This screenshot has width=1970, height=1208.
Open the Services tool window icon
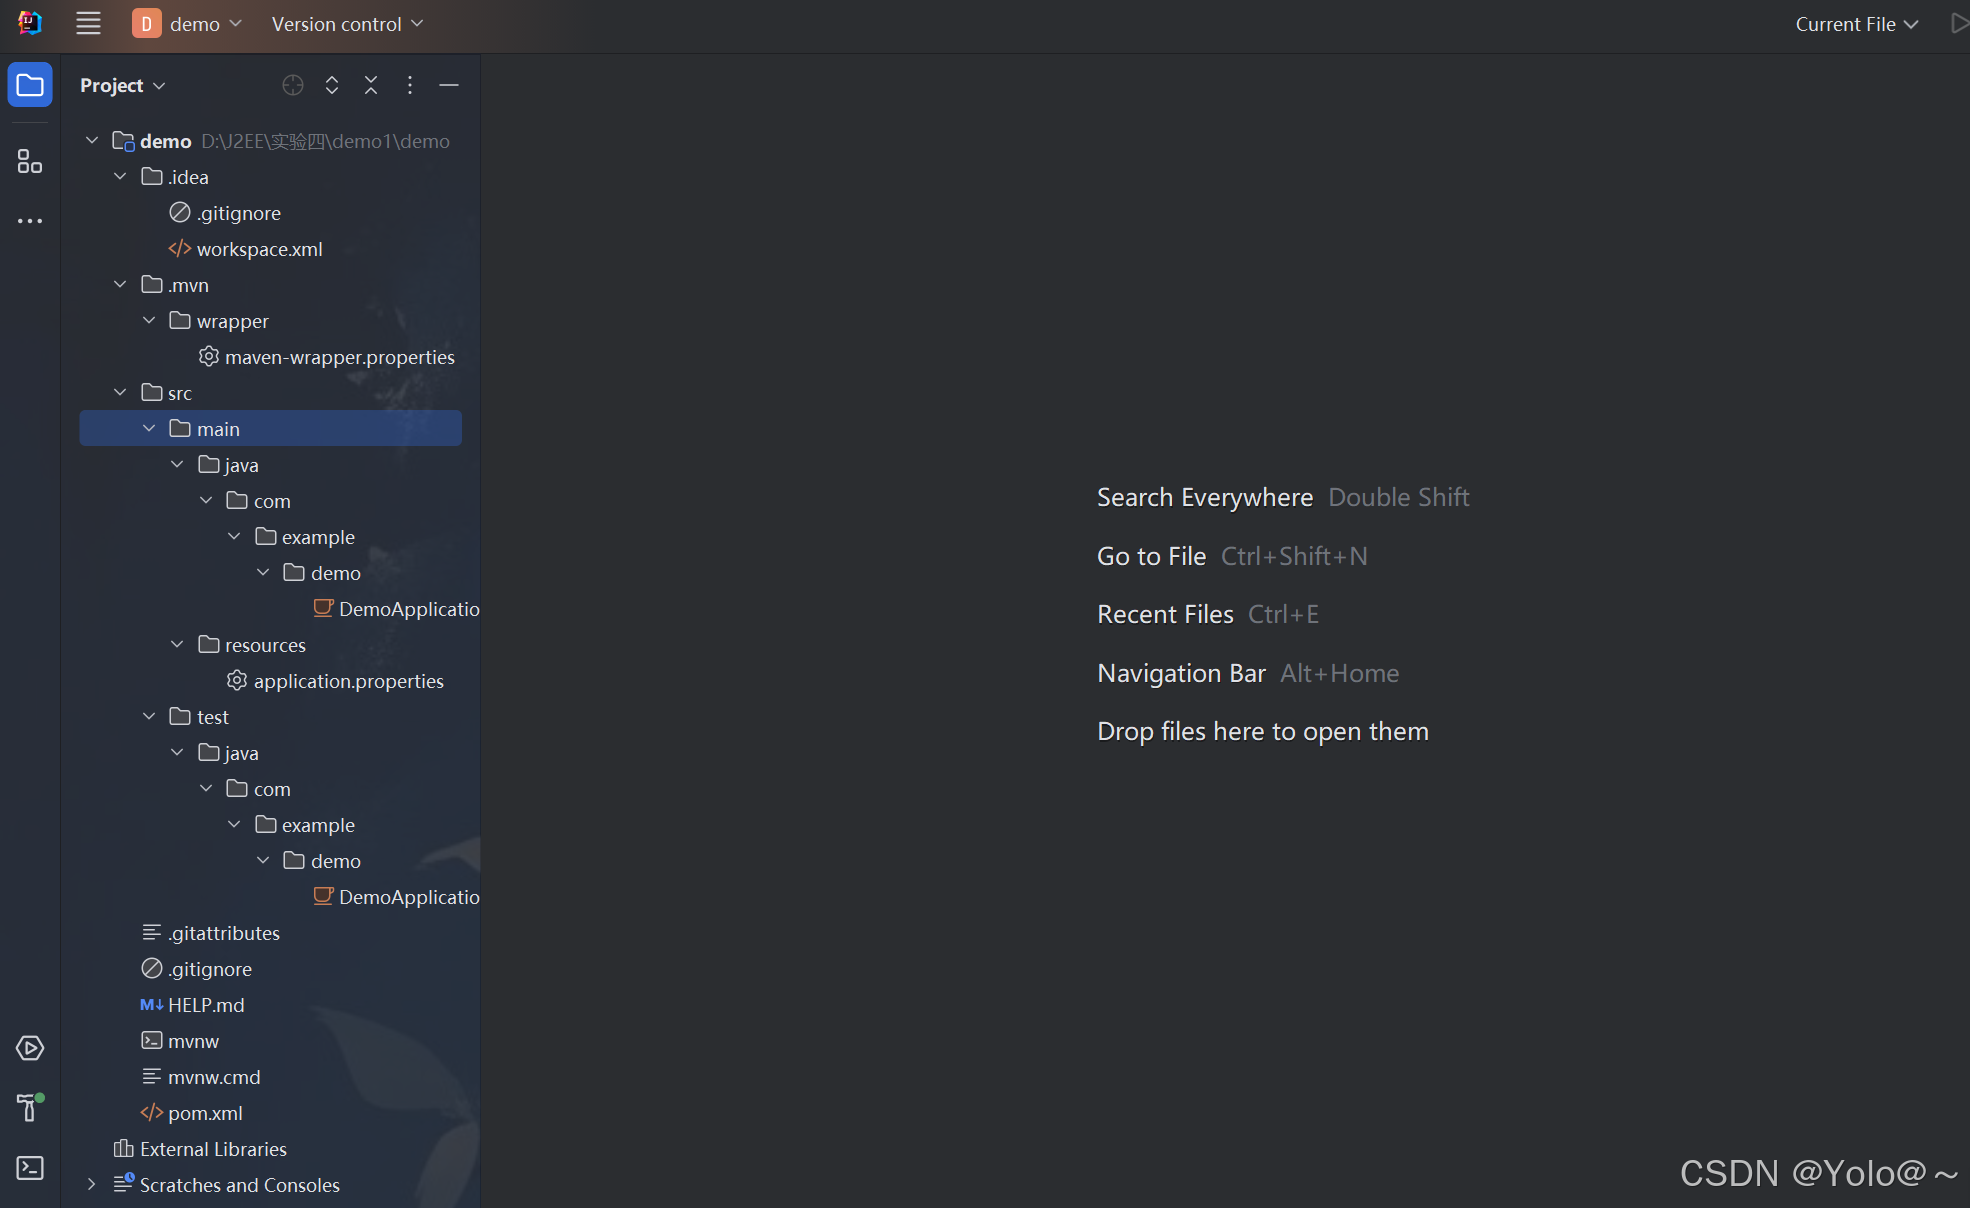30,1048
